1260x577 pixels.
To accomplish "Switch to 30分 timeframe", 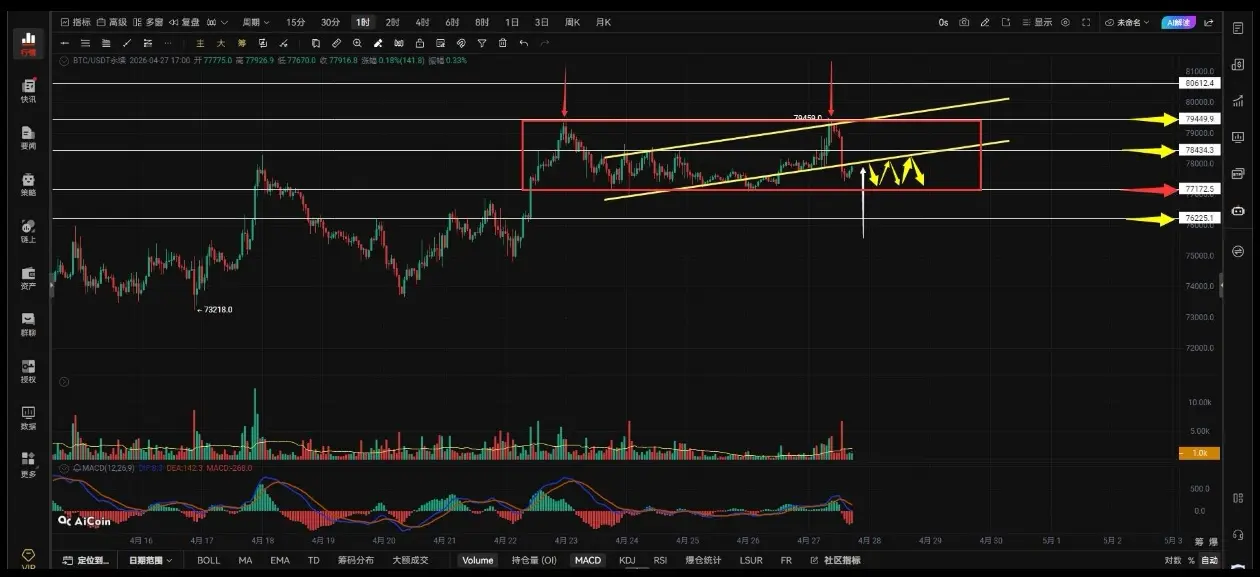I will (330, 22).
